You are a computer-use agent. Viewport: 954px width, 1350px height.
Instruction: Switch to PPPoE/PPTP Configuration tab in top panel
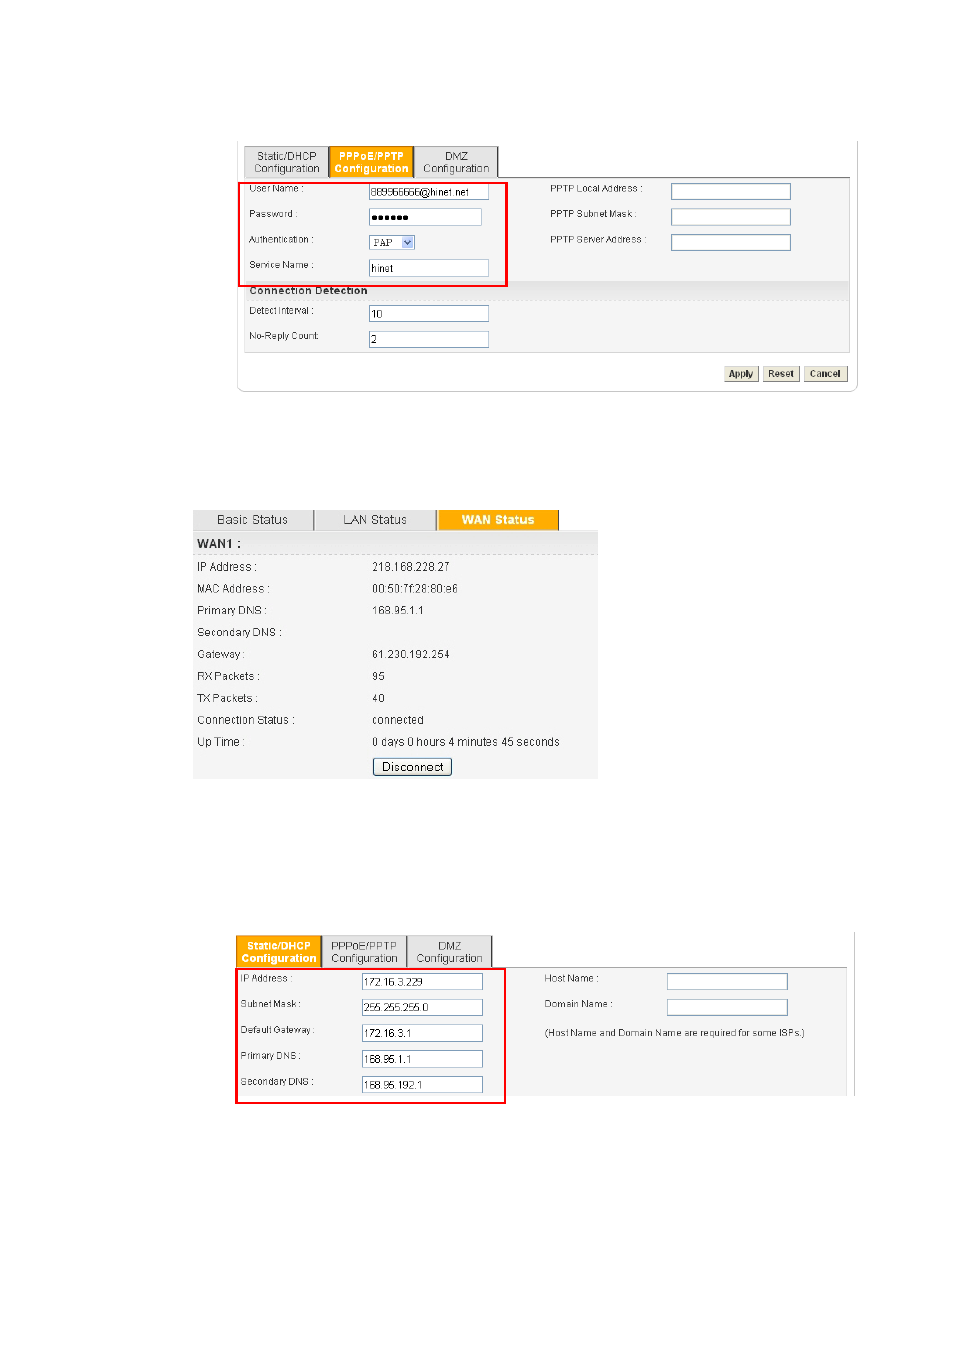click(371, 162)
